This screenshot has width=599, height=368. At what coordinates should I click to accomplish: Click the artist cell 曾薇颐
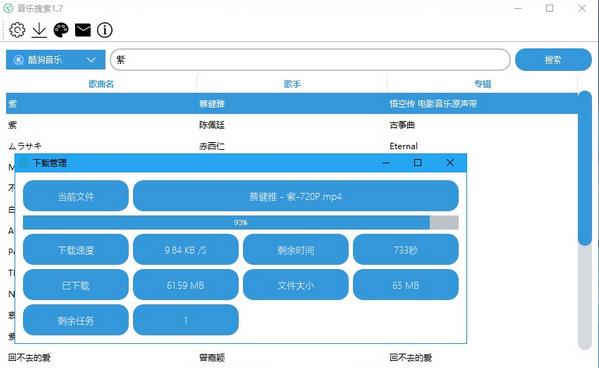click(x=212, y=358)
